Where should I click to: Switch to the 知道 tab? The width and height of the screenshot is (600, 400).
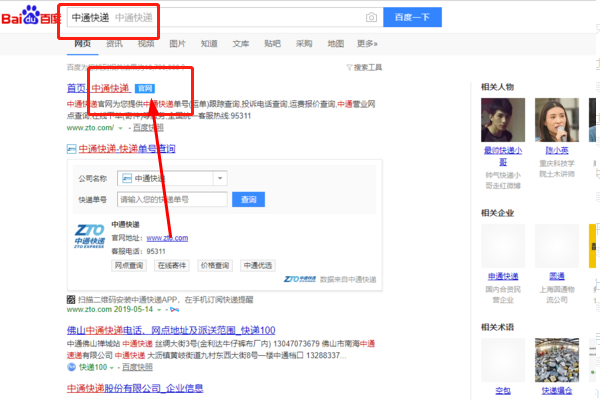[209, 44]
